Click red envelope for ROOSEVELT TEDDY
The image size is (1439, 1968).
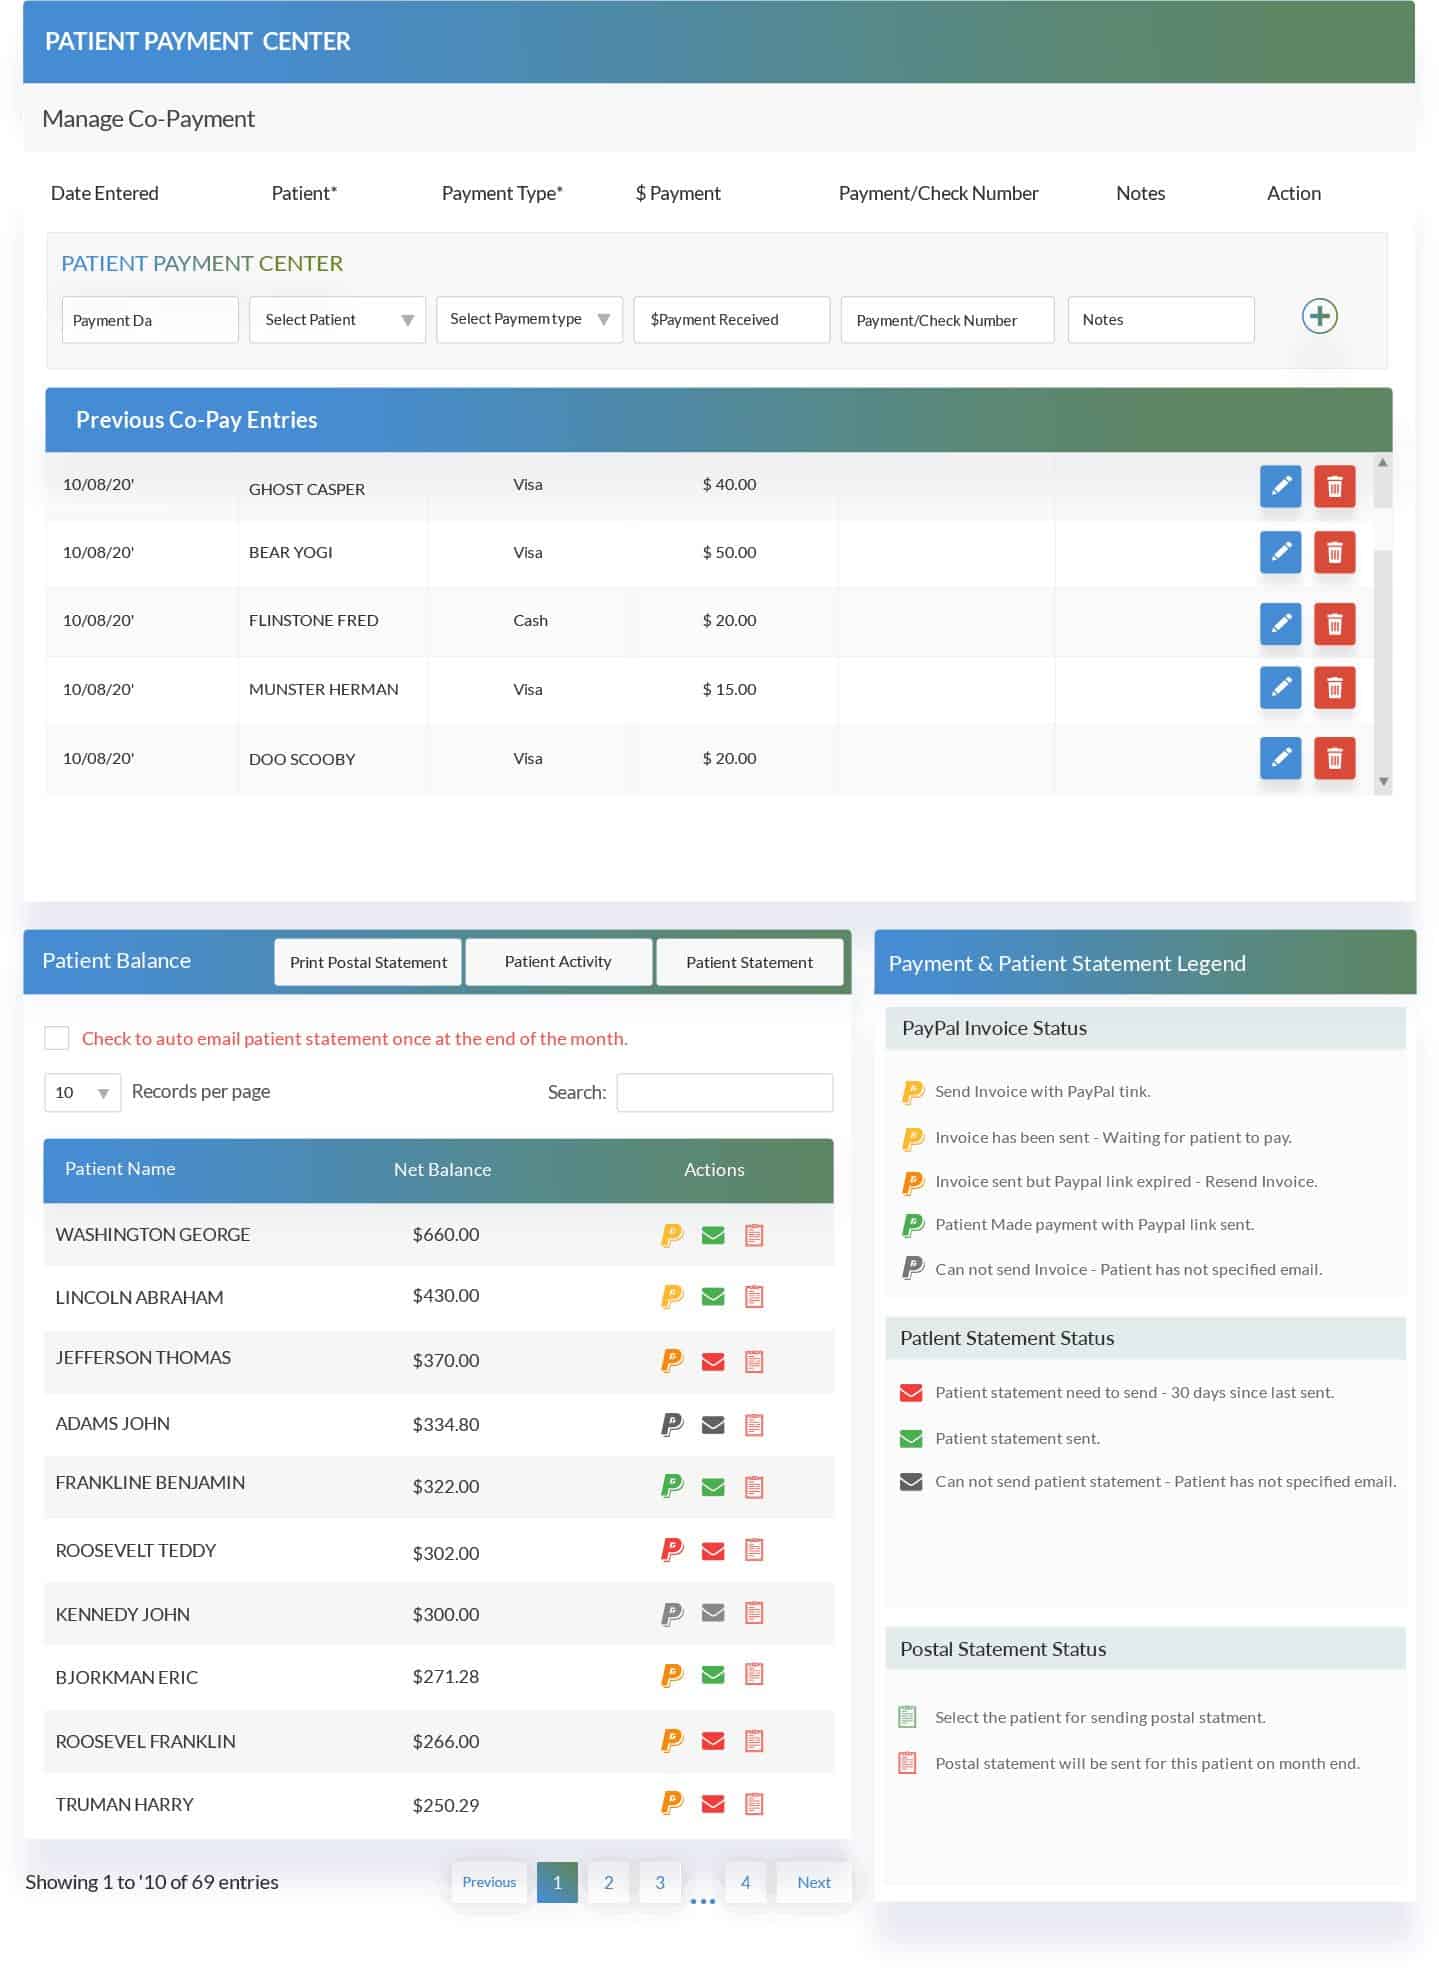(x=713, y=1550)
